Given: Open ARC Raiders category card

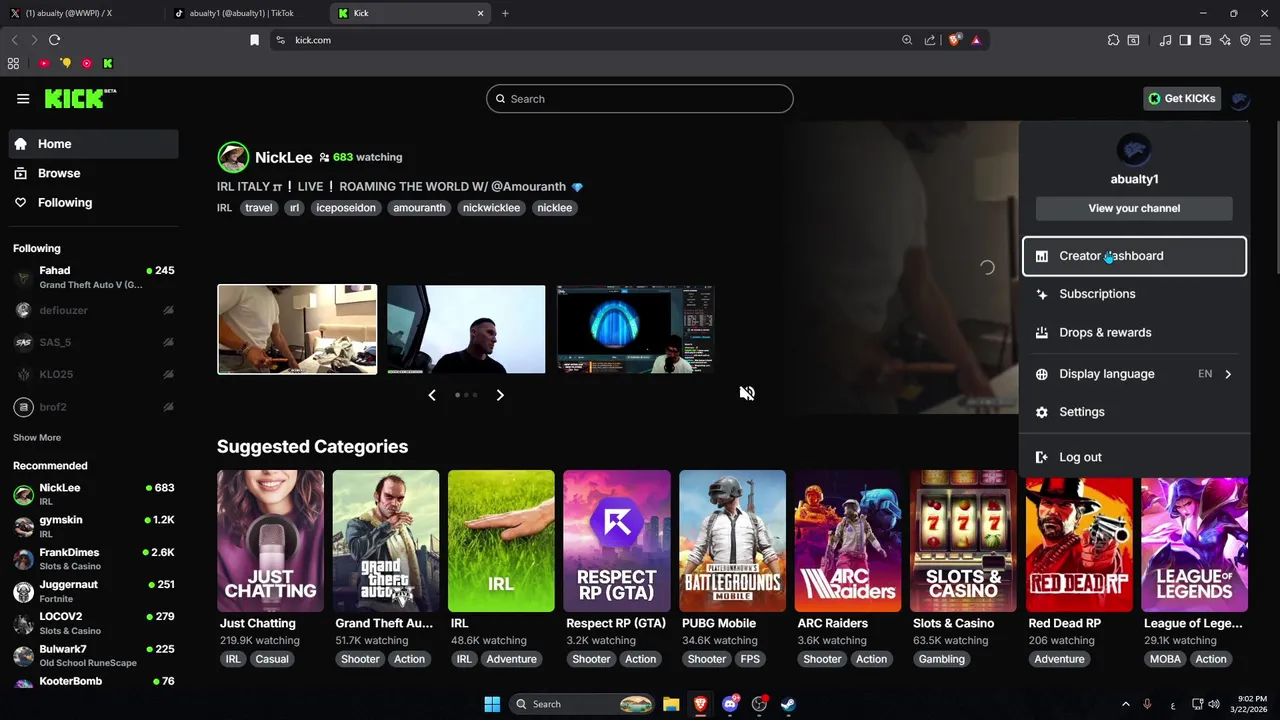Looking at the screenshot, I should click(x=848, y=541).
